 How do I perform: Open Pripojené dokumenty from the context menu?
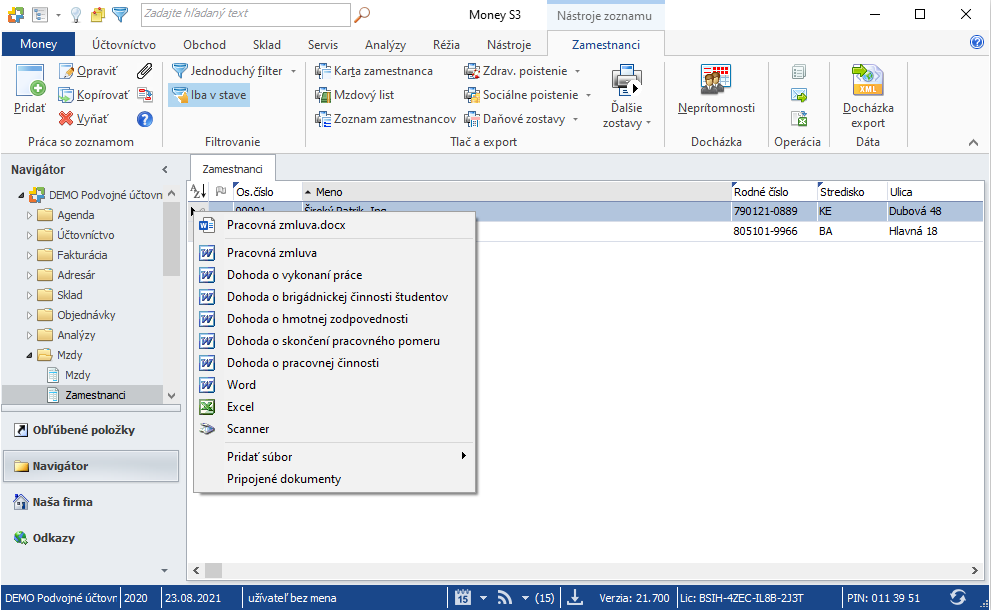(334, 479)
